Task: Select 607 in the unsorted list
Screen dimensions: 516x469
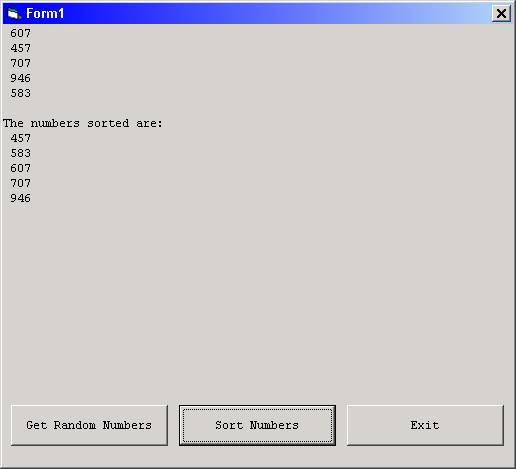Action: [20, 33]
